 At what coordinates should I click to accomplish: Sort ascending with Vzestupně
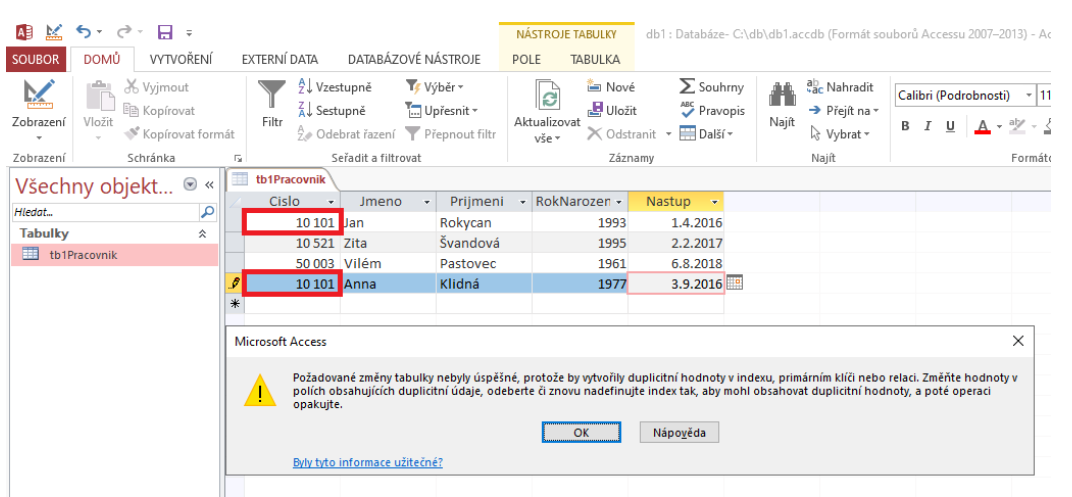[335, 88]
